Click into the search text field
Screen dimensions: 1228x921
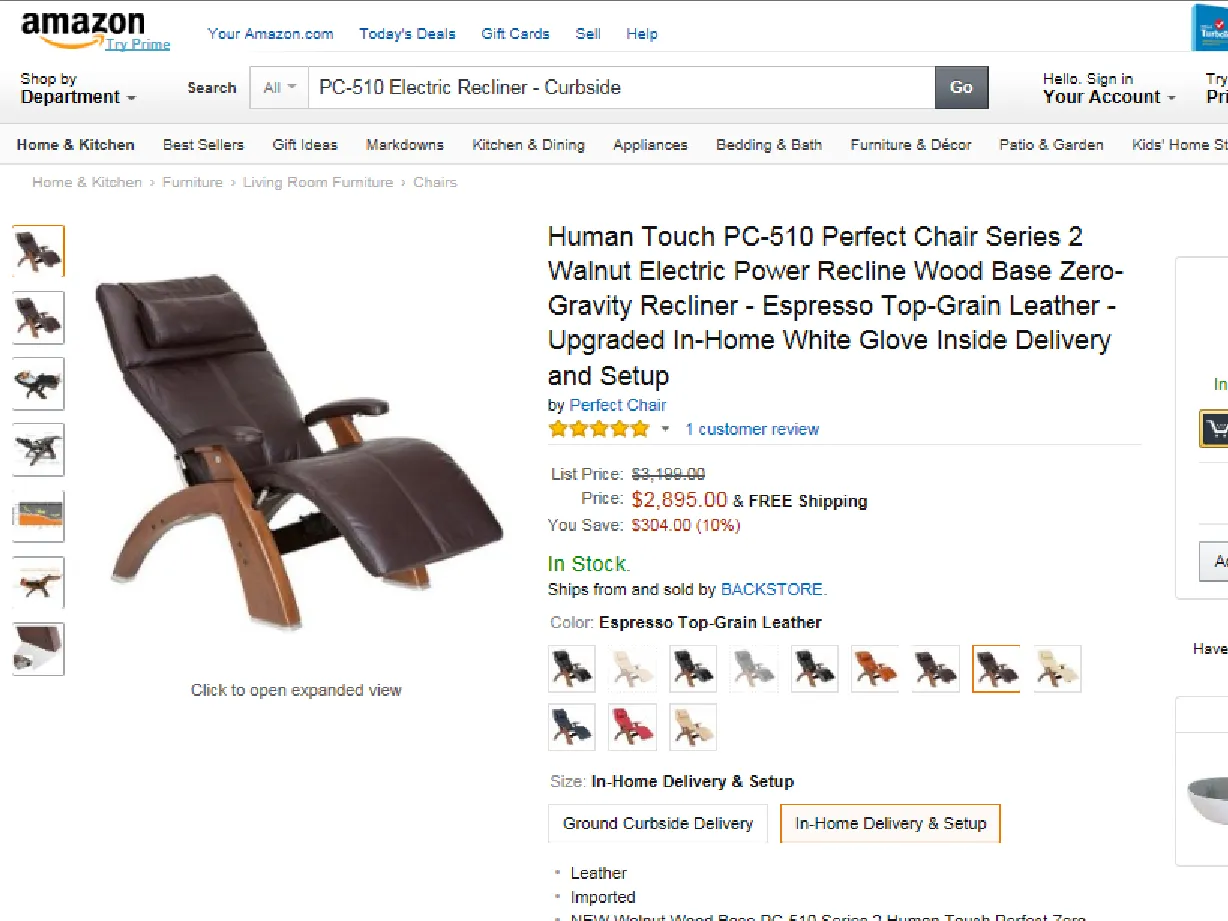pyautogui.click(x=621, y=87)
